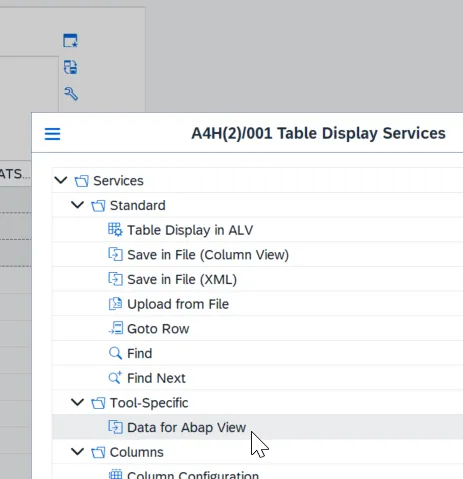This screenshot has height=479, width=463.
Task: Click the Standard tree label
Action: pos(138,205)
